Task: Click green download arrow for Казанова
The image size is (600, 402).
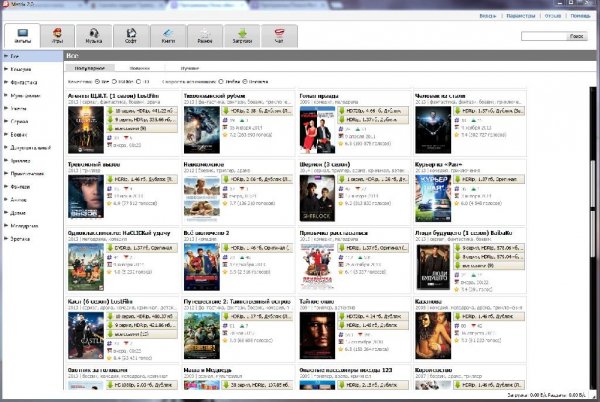Action: click(458, 316)
